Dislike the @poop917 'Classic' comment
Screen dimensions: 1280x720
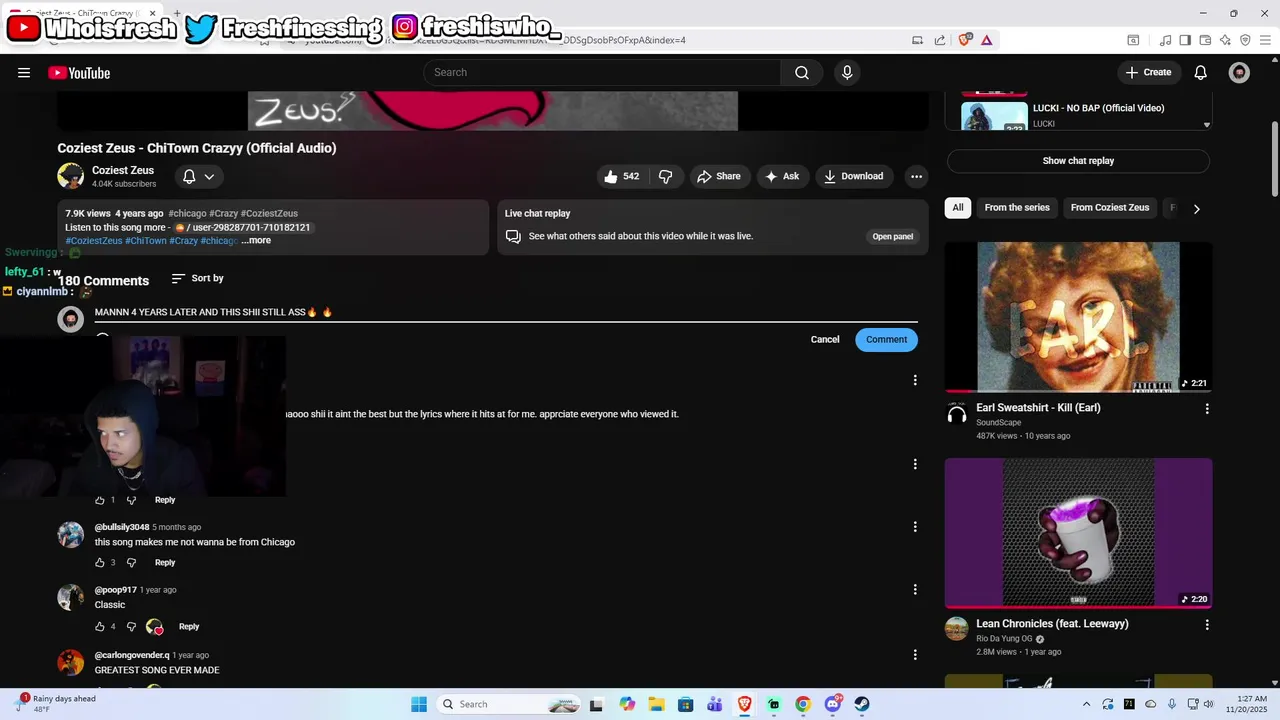click(131, 626)
